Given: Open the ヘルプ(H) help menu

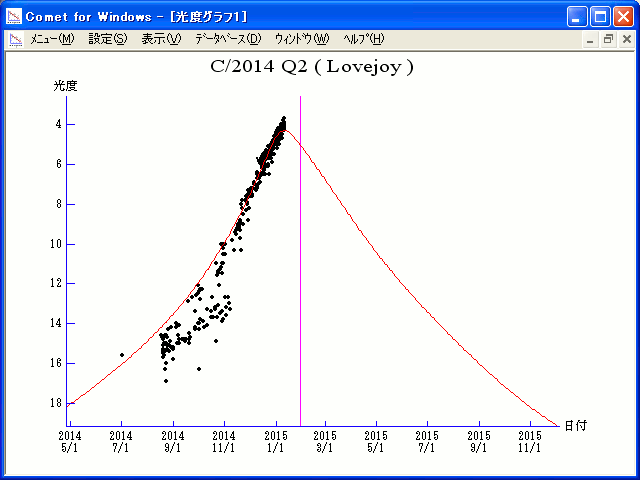Looking at the screenshot, I should click(363, 39).
